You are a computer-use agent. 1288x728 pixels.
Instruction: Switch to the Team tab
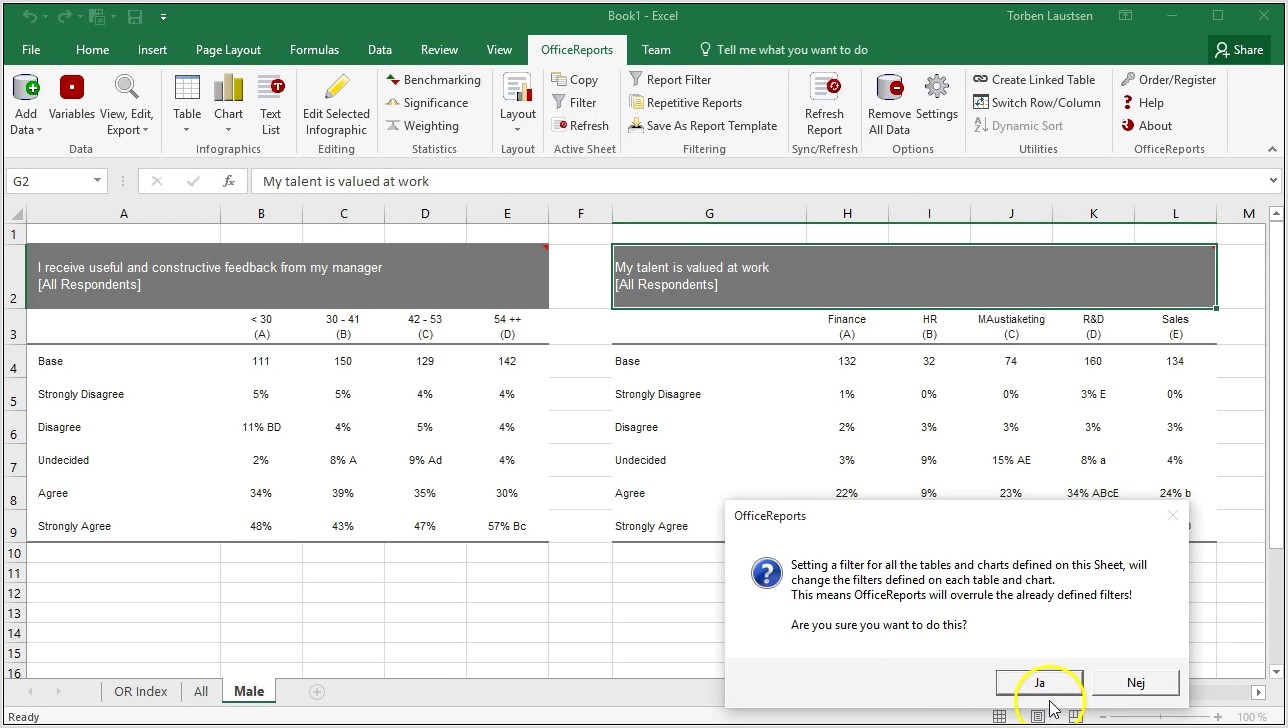656,50
